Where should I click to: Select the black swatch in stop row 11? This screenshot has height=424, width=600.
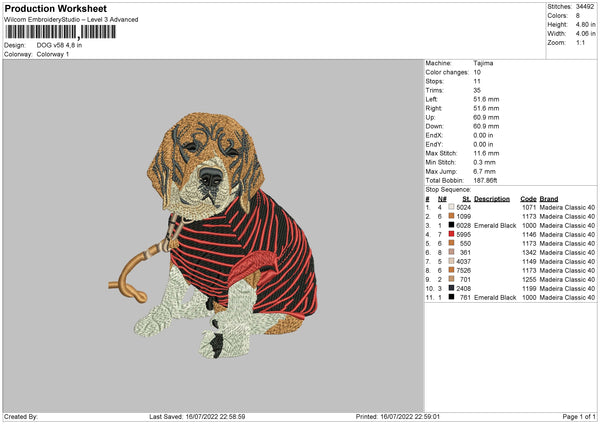[451, 297]
